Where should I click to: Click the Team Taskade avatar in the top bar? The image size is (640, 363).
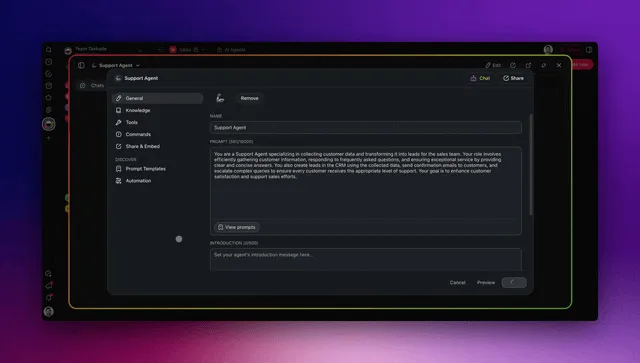tap(68, 50)
